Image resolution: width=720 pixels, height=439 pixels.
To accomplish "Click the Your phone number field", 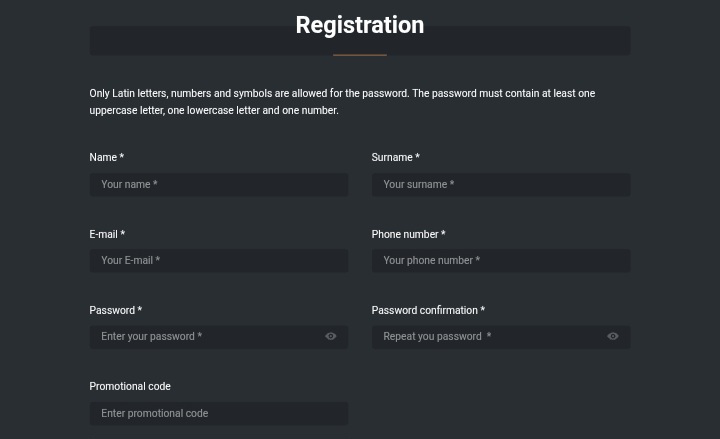I will 500,261.
